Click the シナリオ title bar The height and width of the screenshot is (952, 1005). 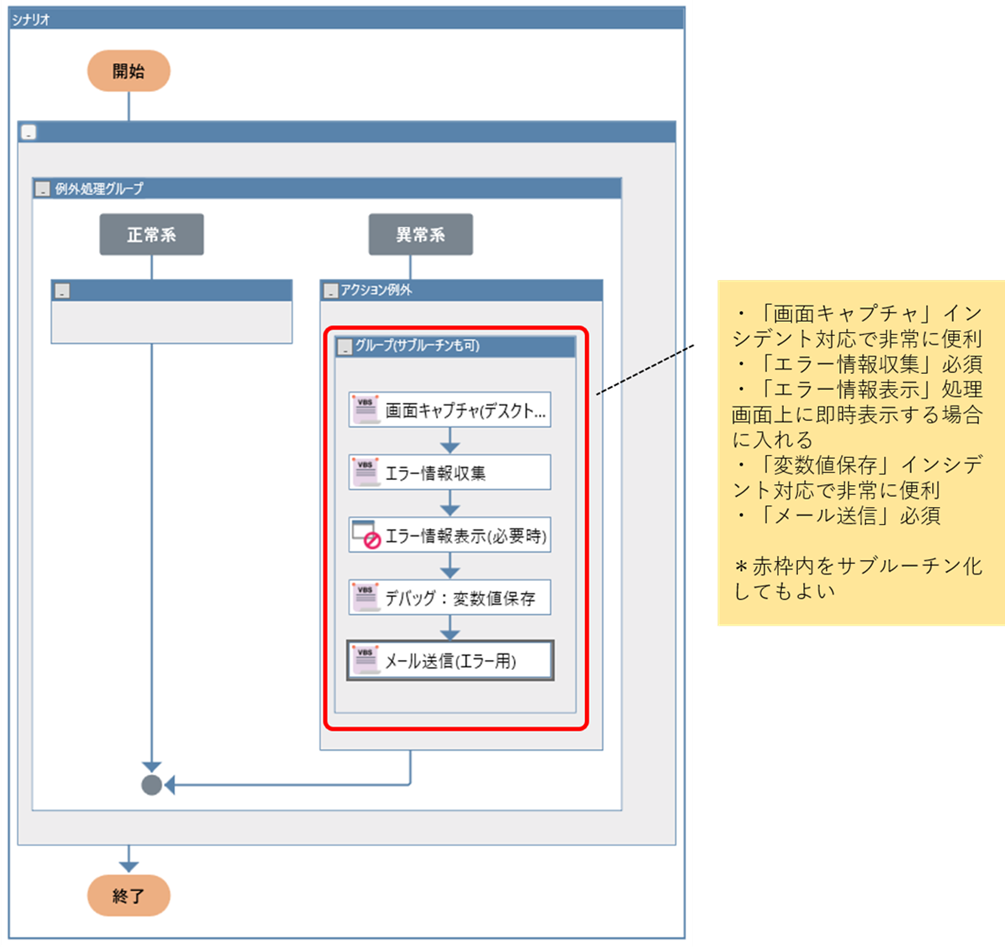pos(347,19)
